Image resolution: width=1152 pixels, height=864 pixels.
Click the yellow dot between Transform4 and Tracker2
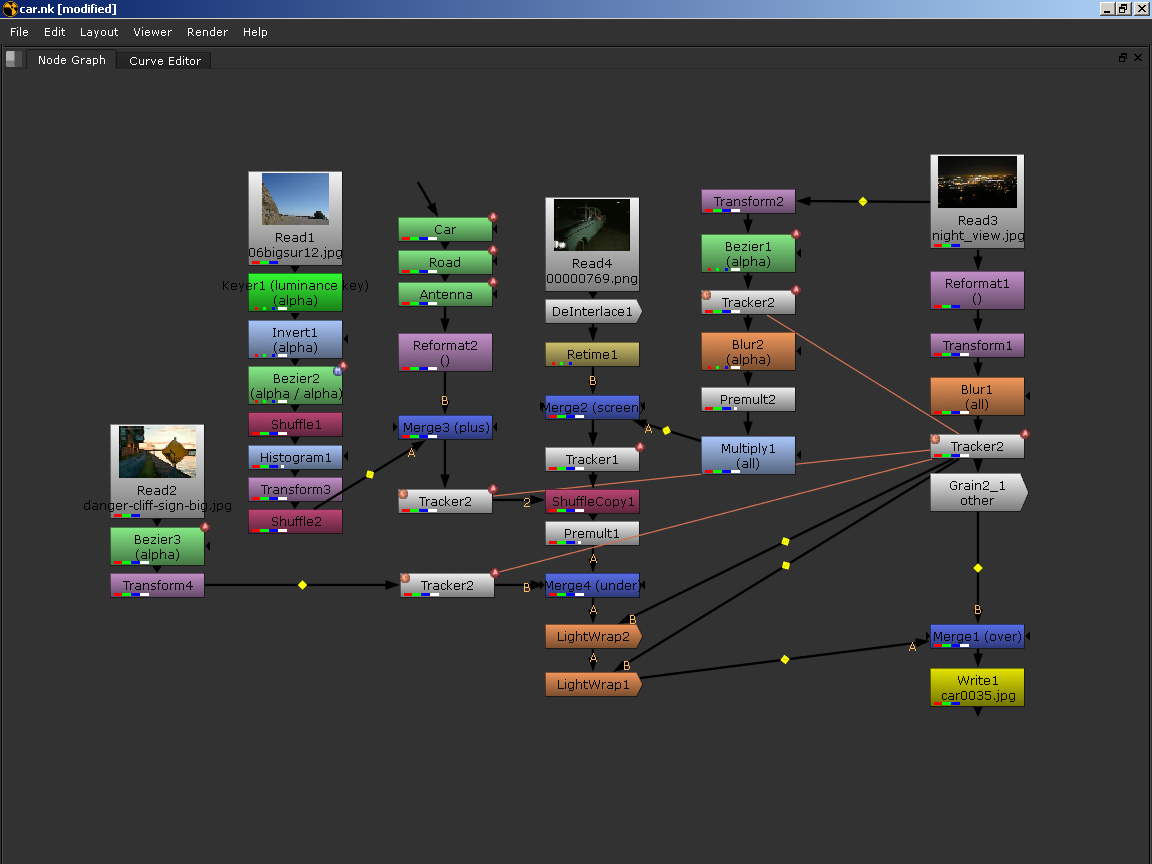(x=303, y=585)
